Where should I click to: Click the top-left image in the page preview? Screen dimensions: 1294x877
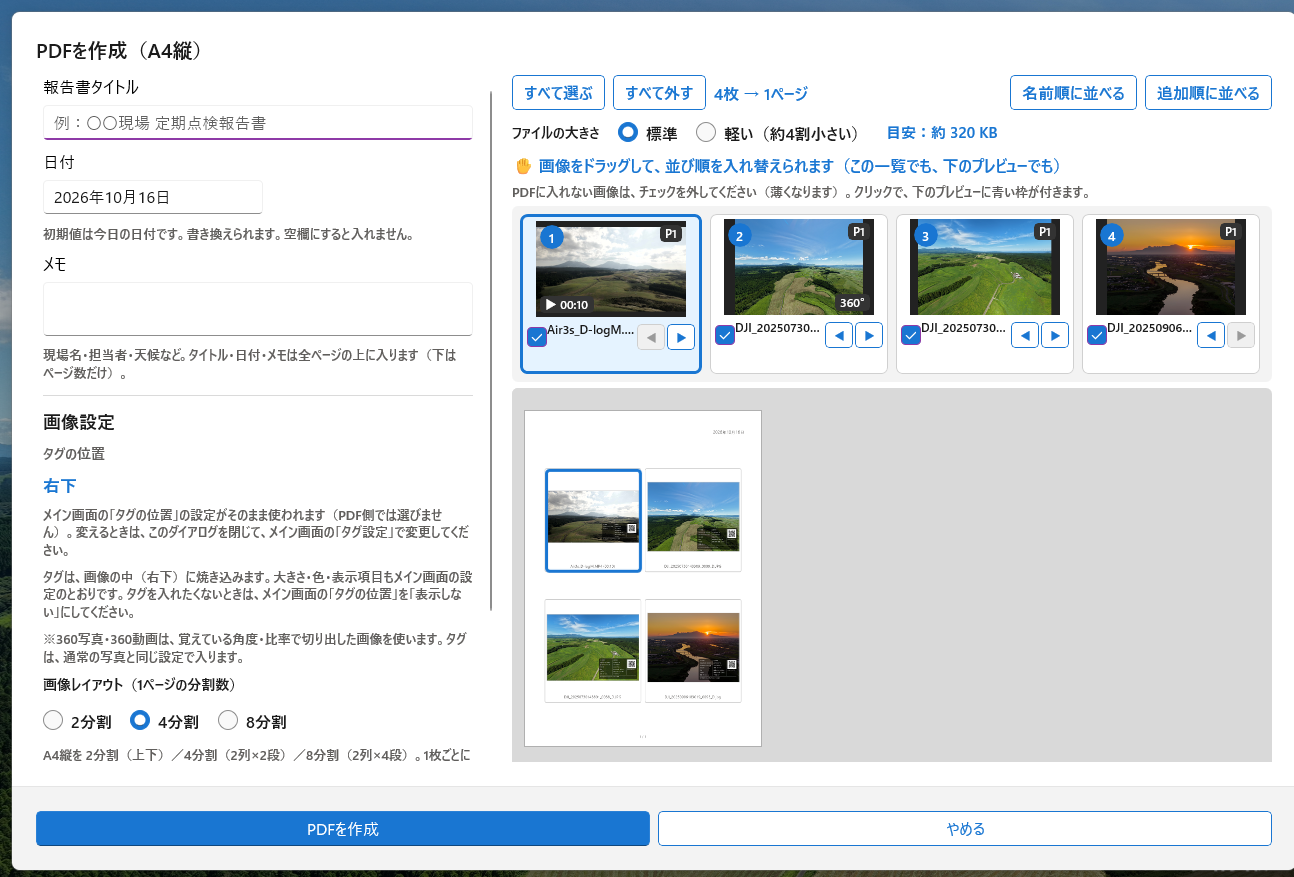(593, 519)
